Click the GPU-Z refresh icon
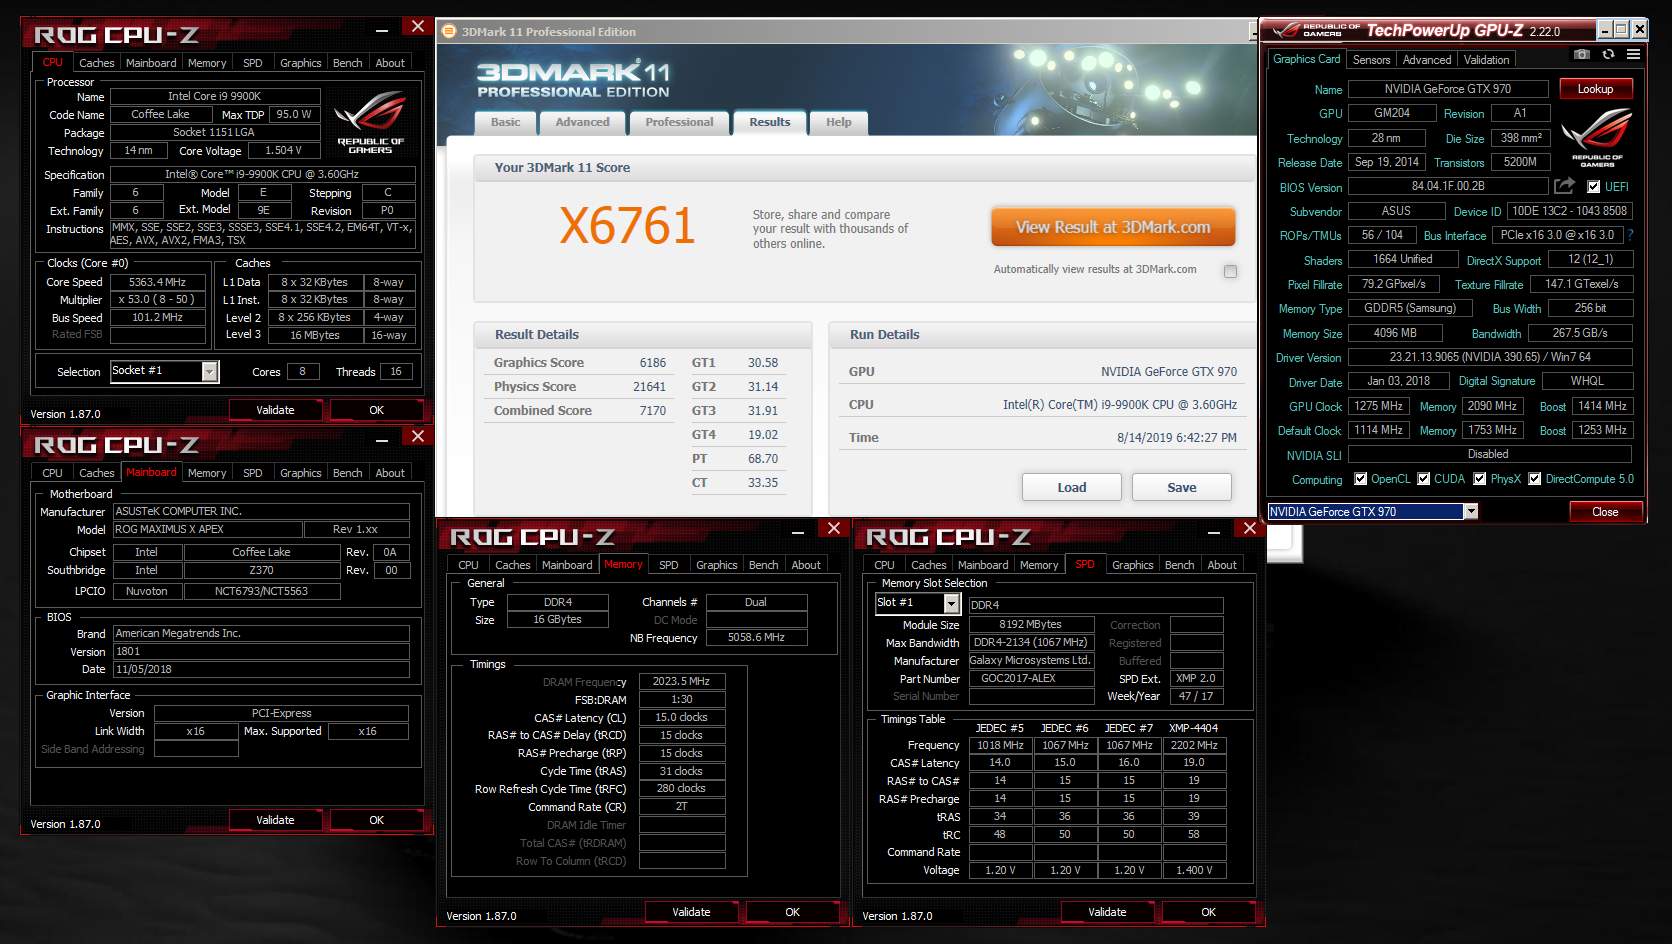The height and width of the screenshot is (944, 1672). click(x=1608, y=55)
